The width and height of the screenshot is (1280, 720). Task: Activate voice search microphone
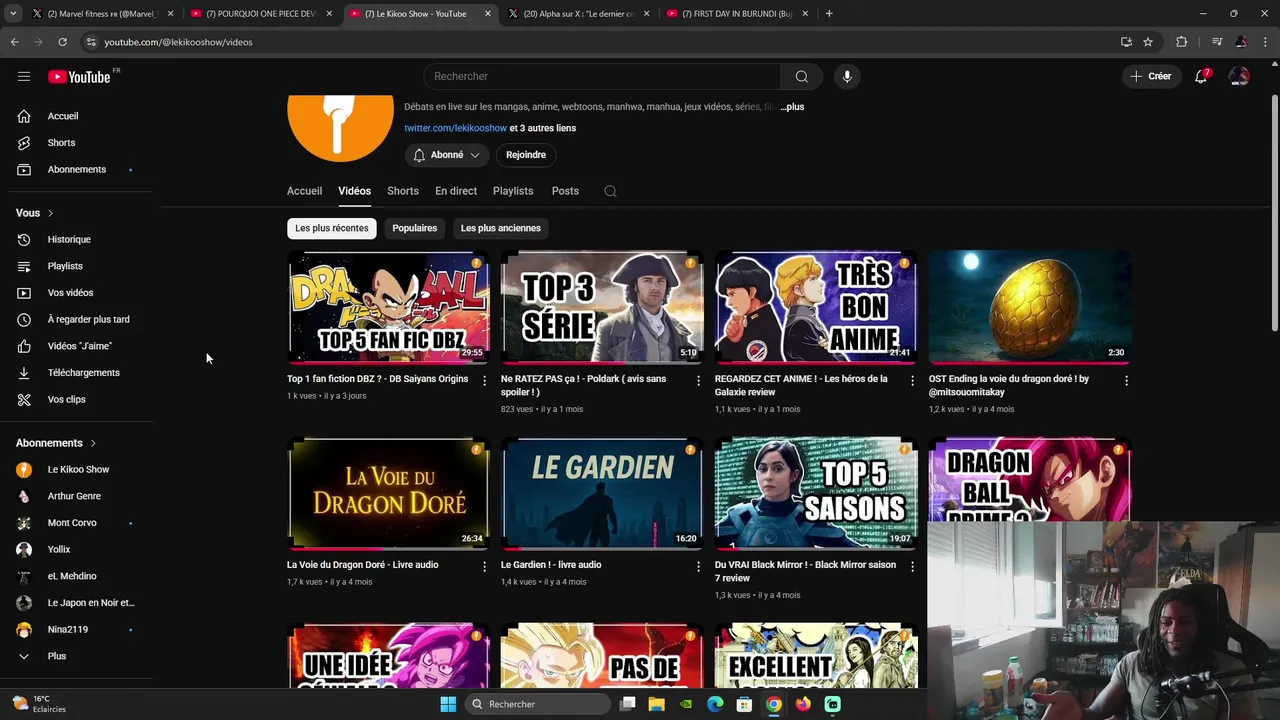[x=847, y=76]
